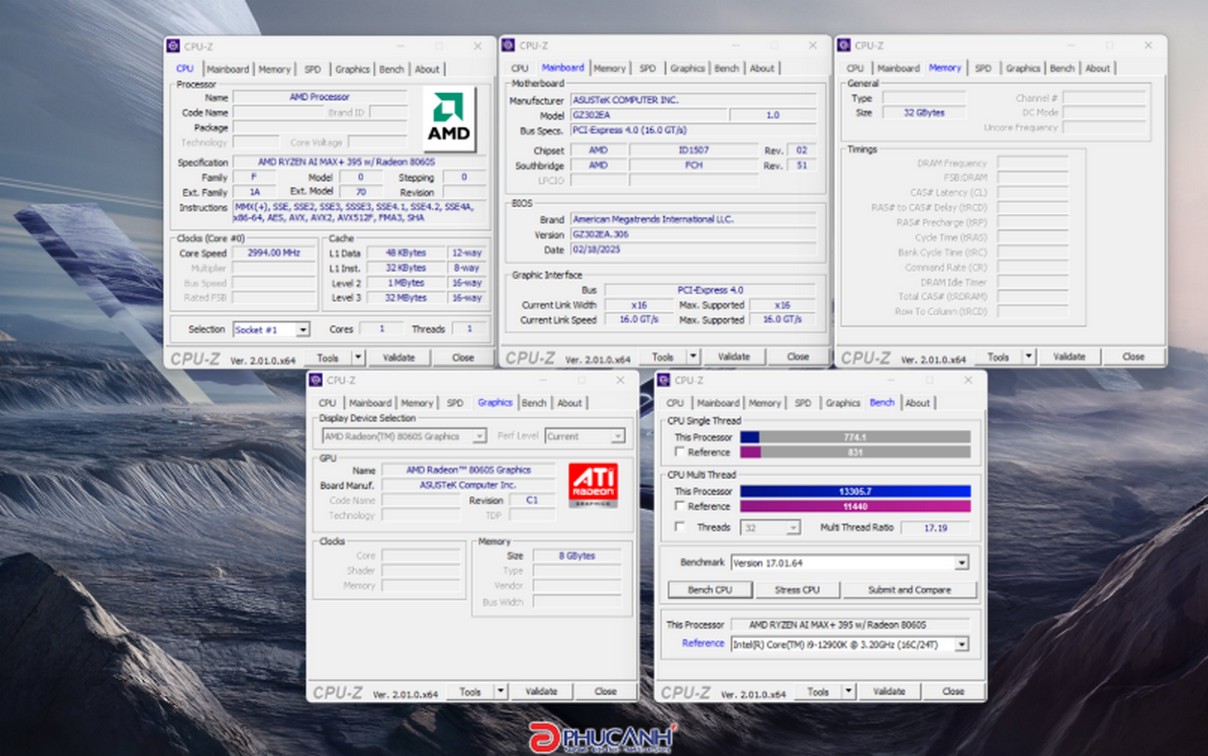This screenshot has width=1208, height=756.
Task: Click Current Link Width value x16
Action: point(638,305)
